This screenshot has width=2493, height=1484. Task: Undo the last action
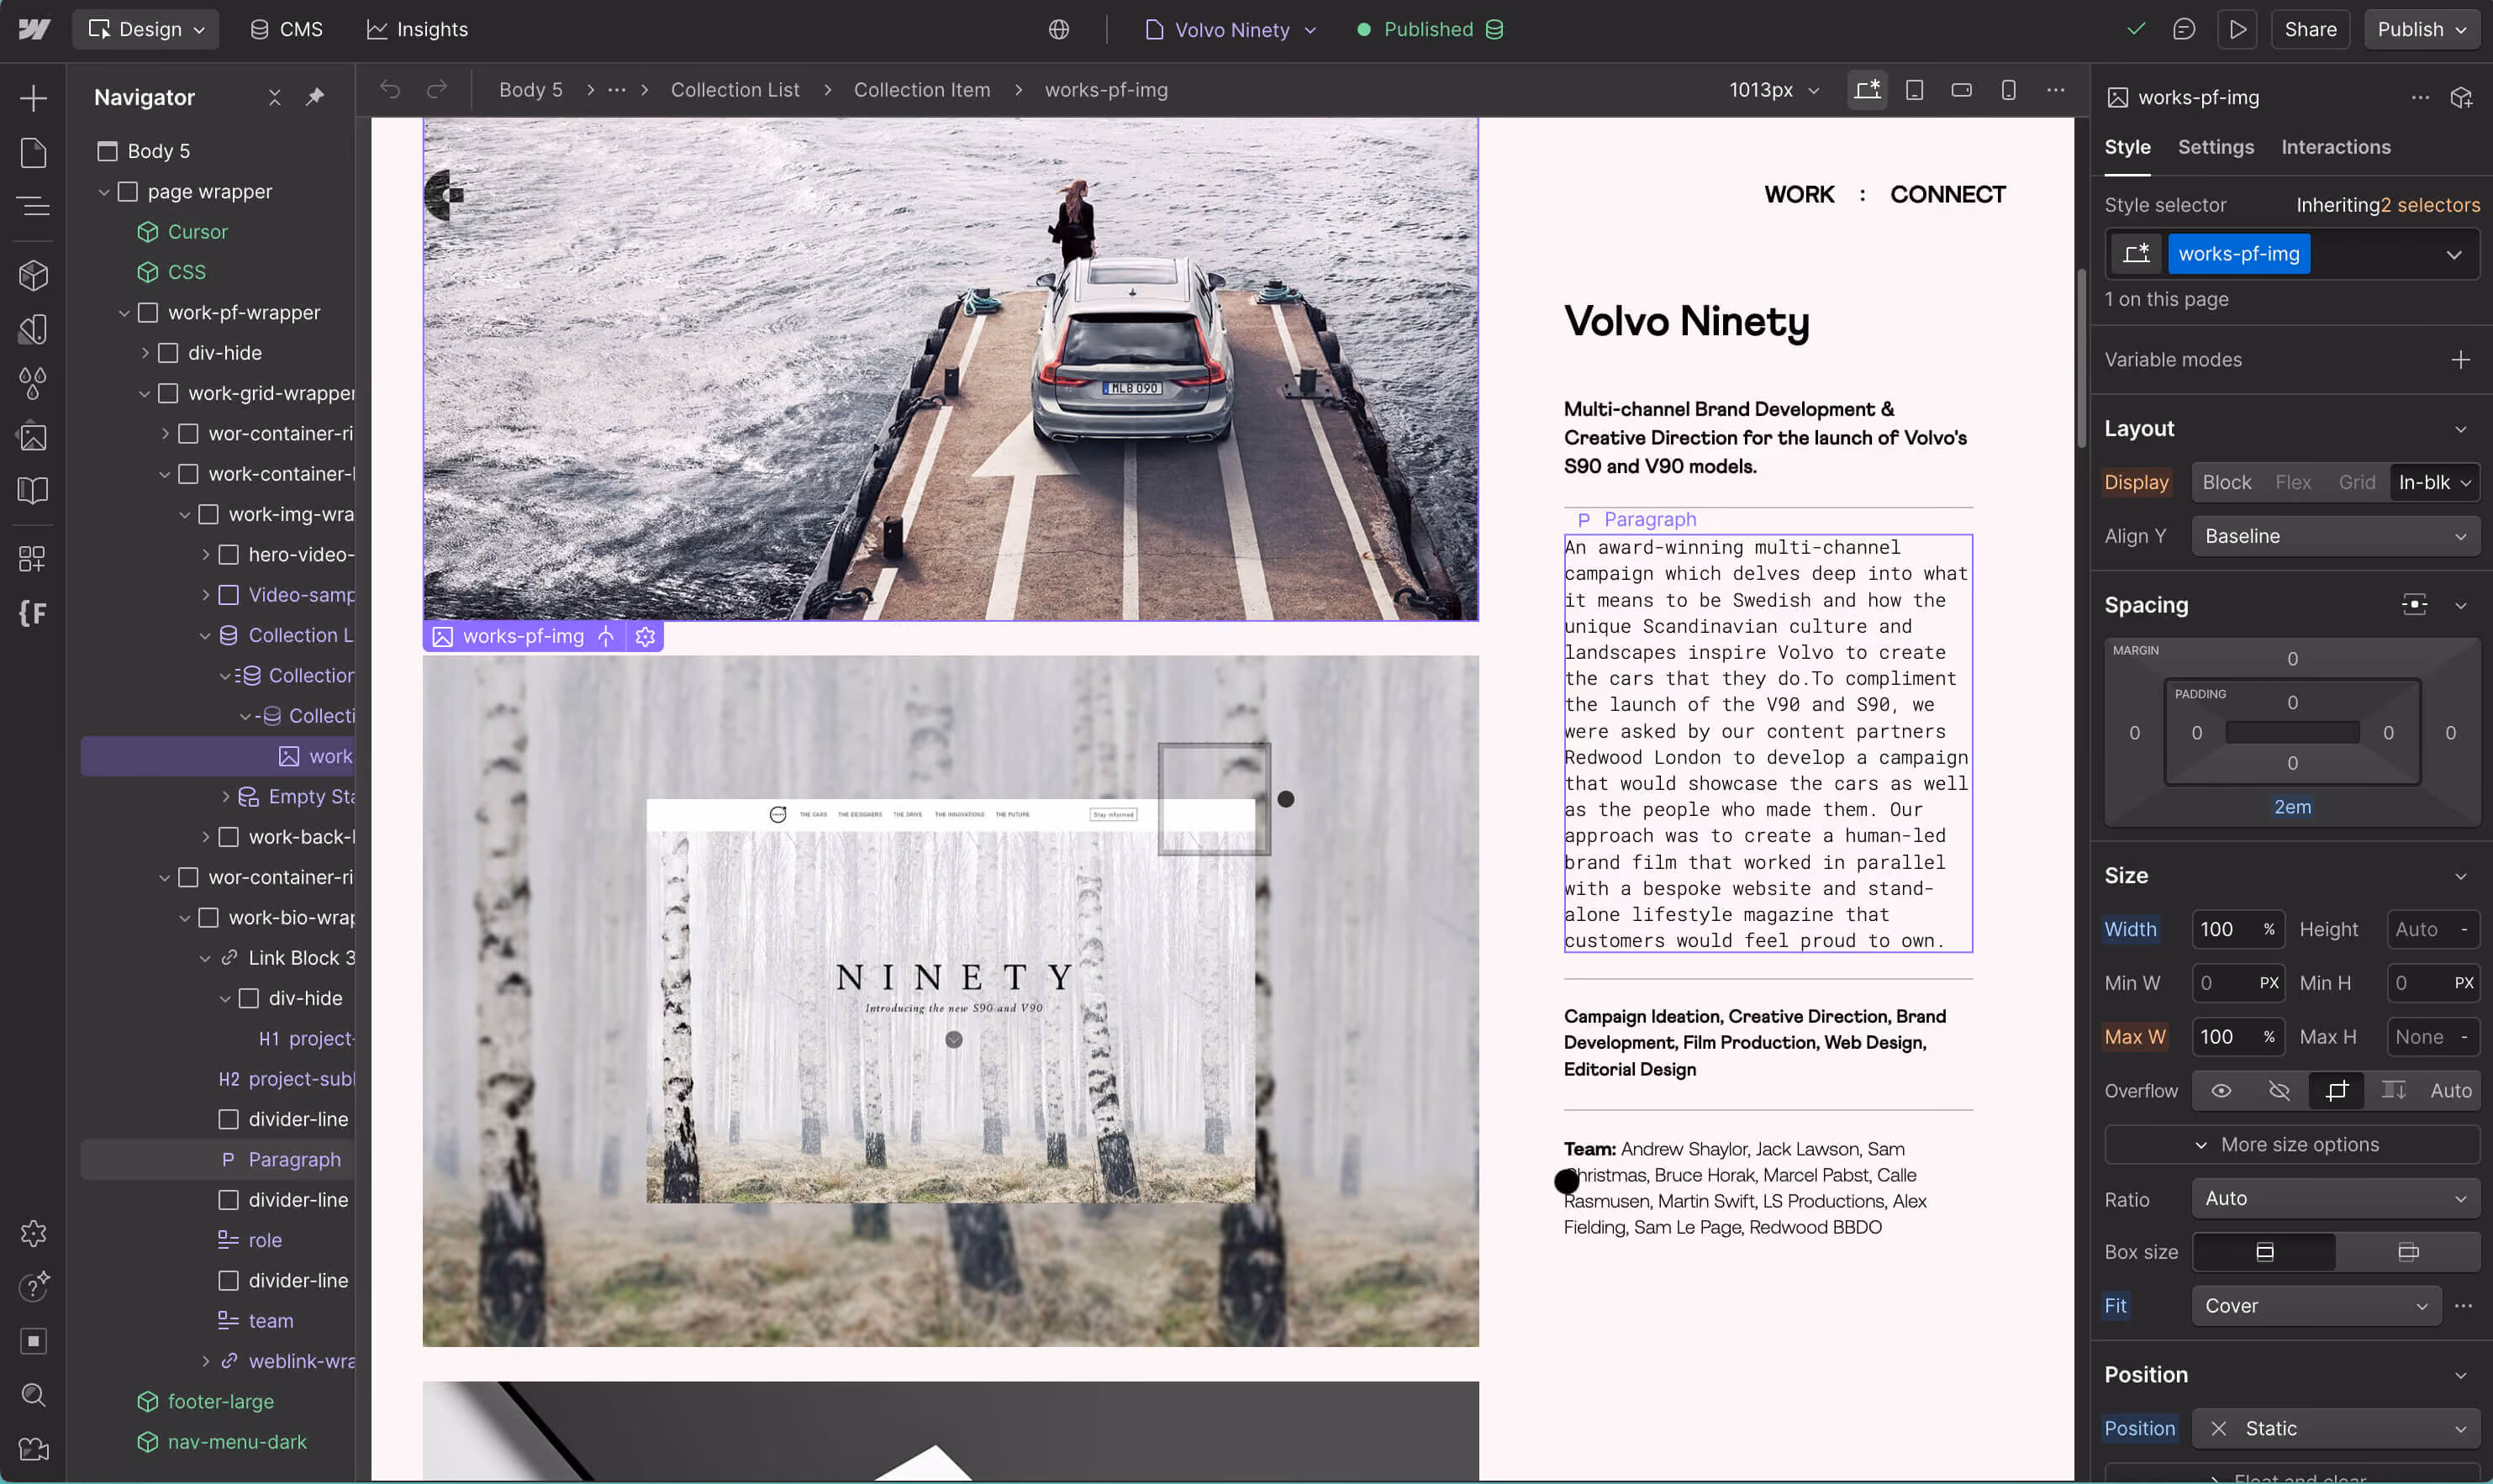point(390,90)
